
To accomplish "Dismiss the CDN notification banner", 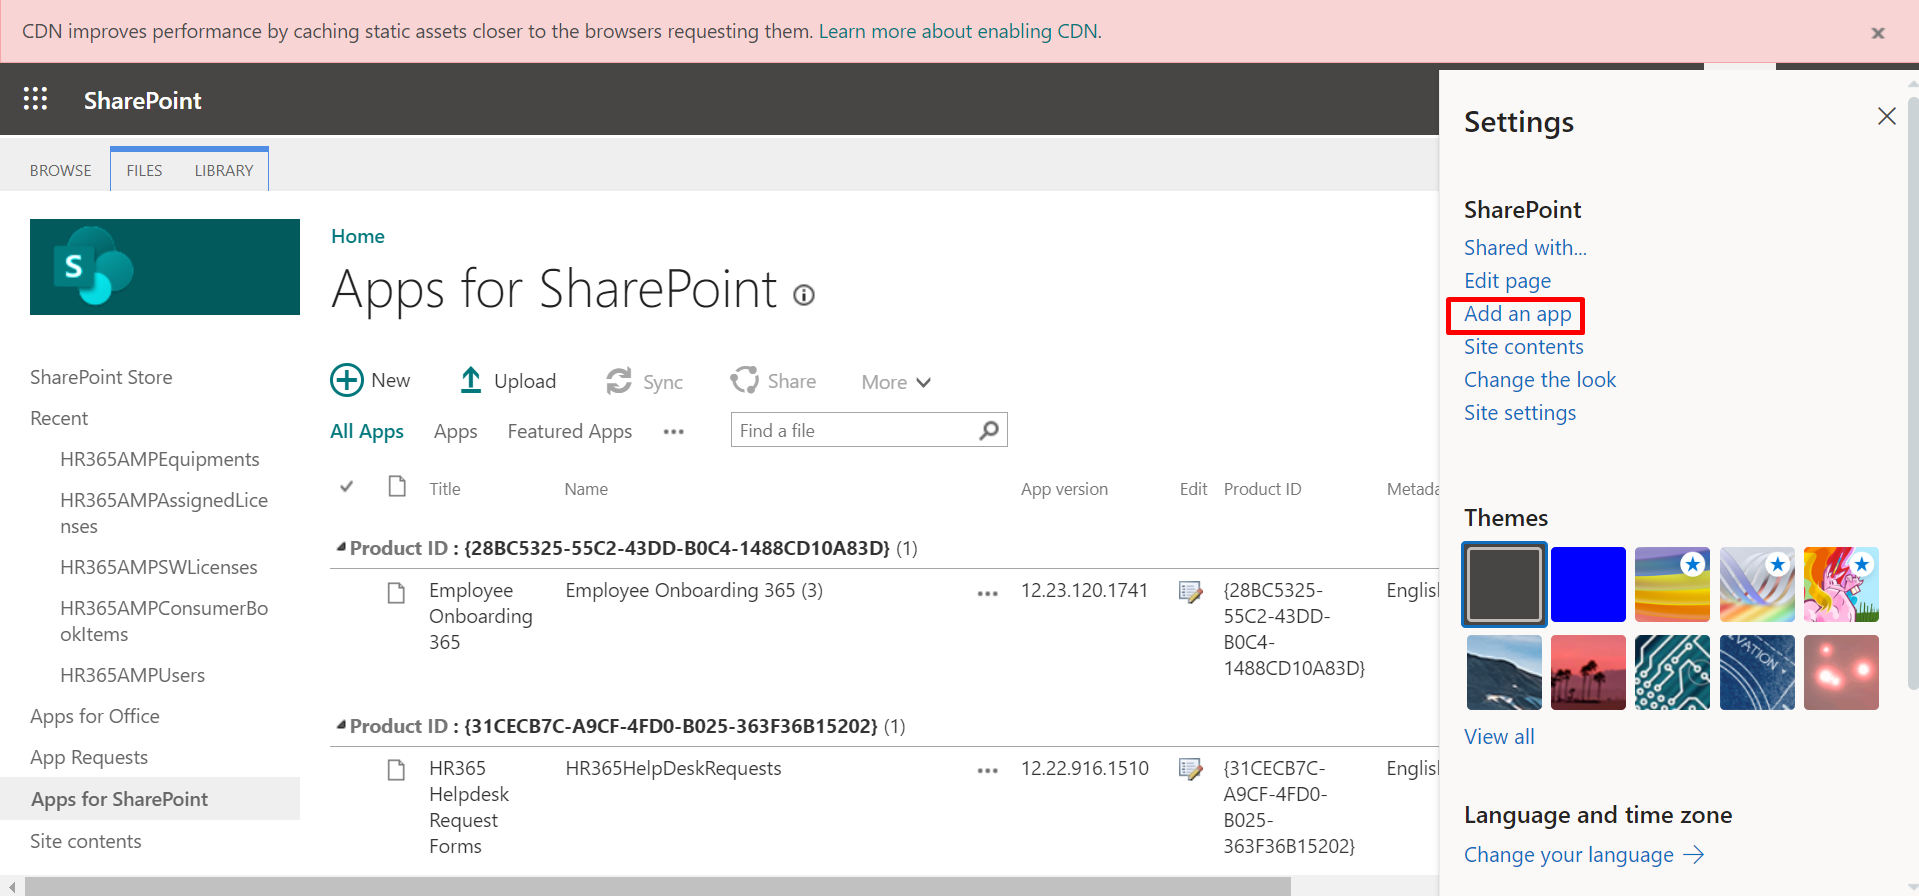I will click(1878, 33).
